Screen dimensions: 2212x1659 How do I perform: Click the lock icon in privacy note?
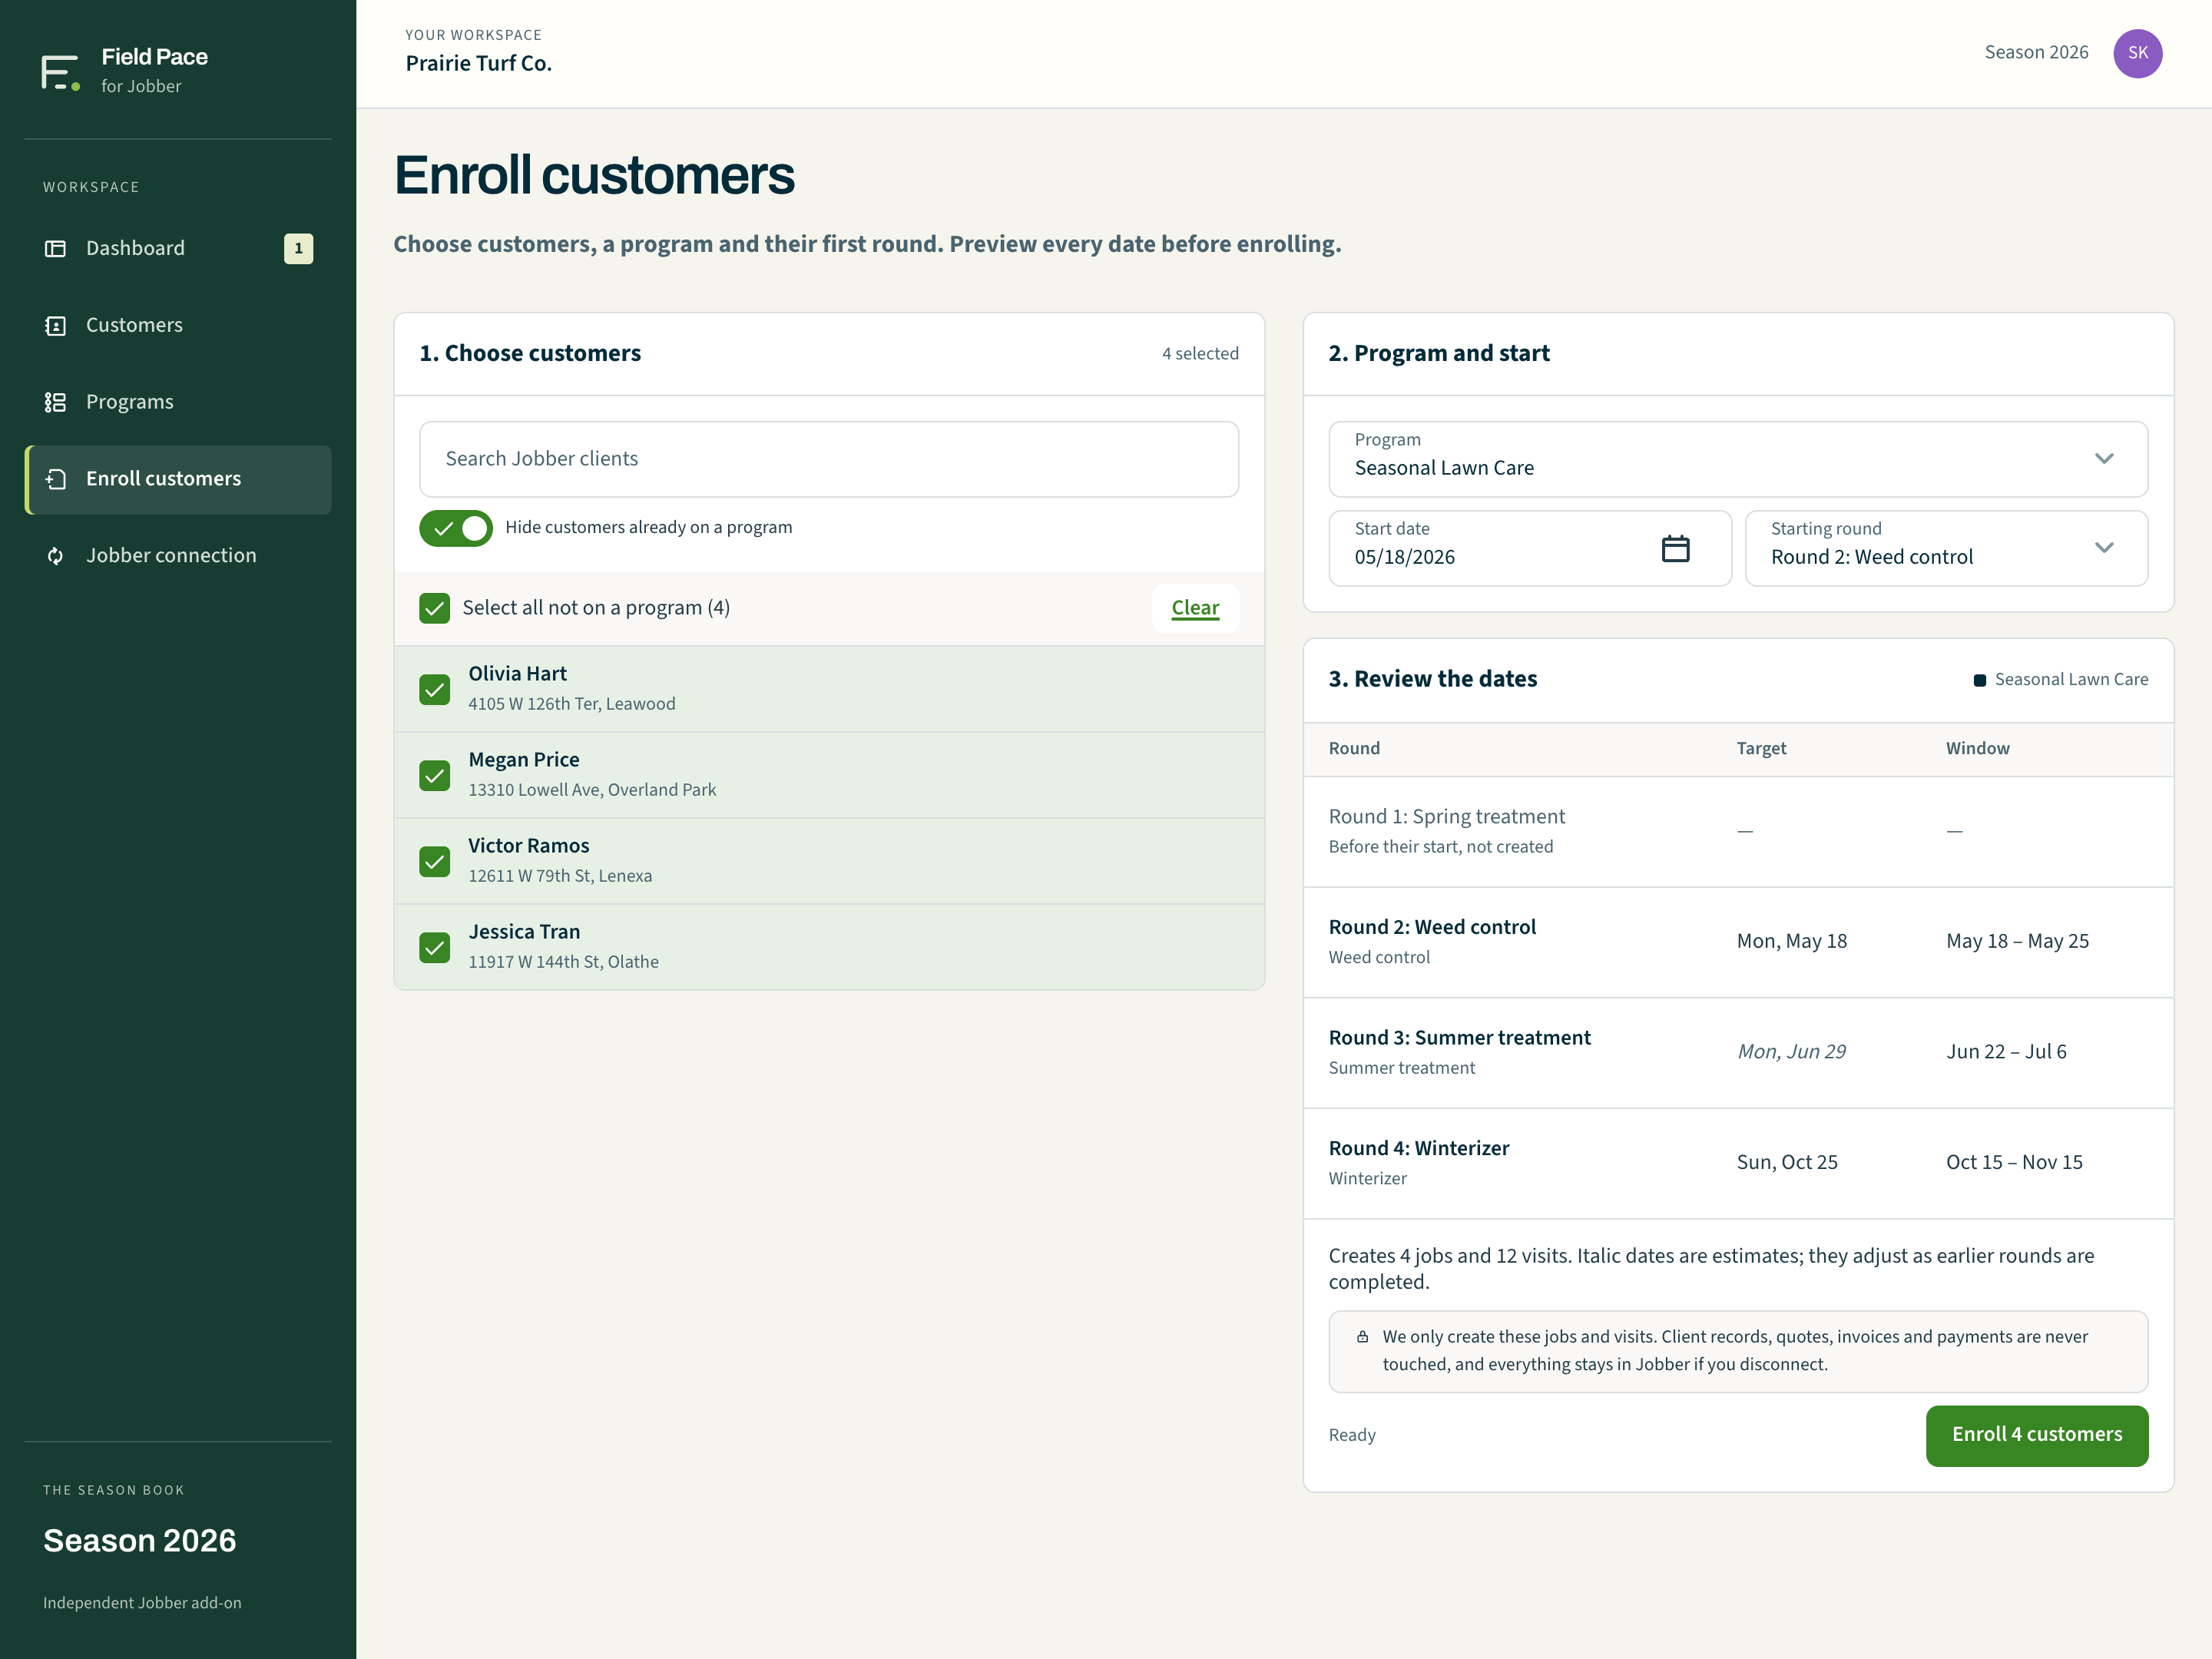pos(1362,1337)
